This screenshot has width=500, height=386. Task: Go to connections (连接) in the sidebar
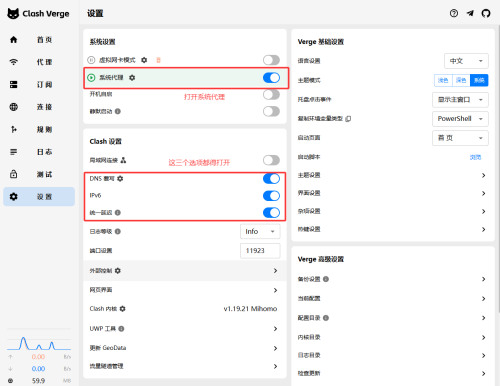pyautogui.click(x=39, y=107)
